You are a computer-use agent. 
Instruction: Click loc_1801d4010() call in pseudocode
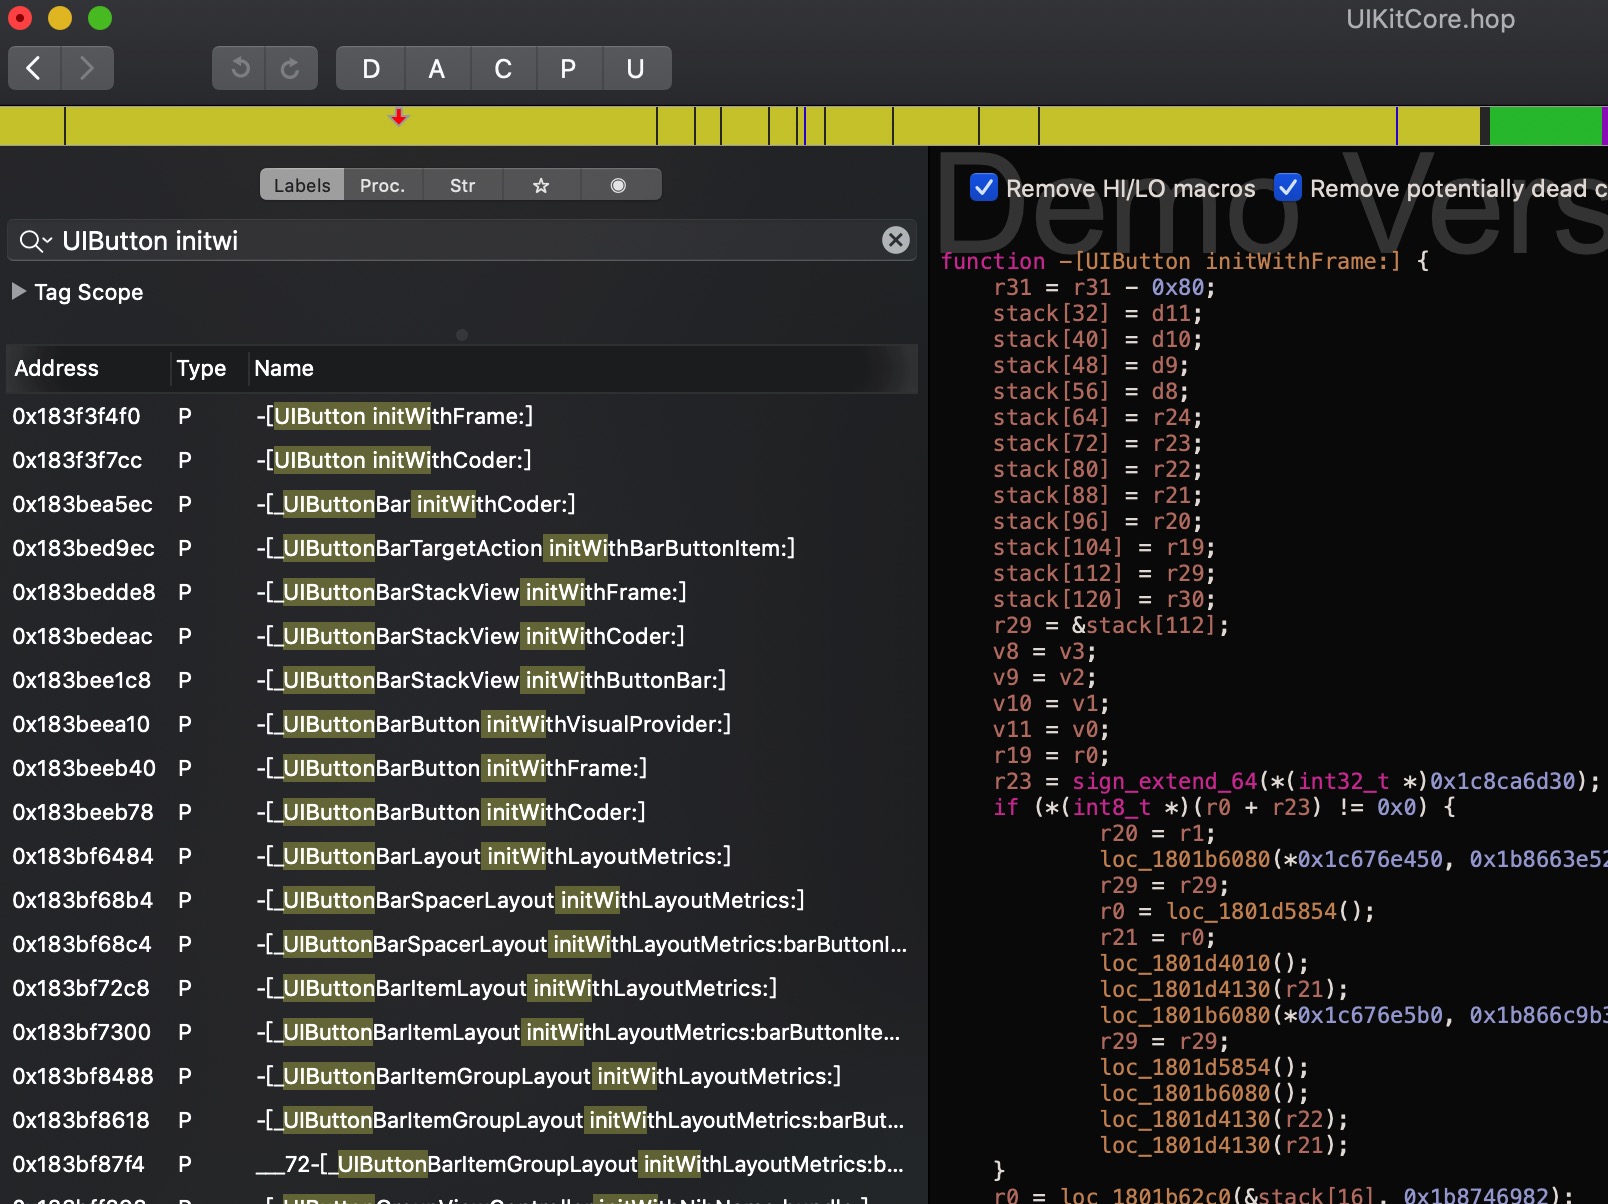[1204, 963]
